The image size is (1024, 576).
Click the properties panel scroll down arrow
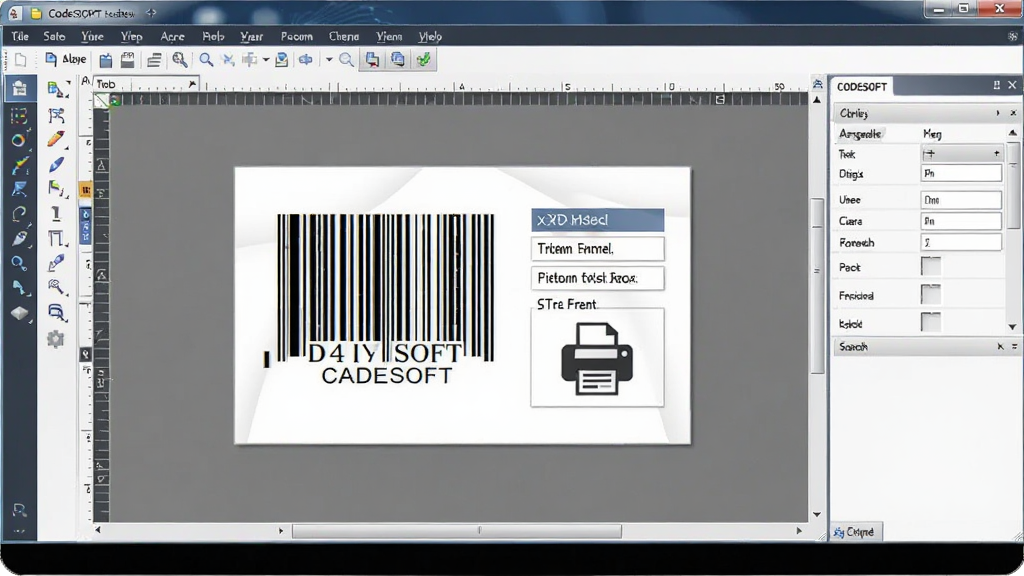click(x=1012, y=327)
